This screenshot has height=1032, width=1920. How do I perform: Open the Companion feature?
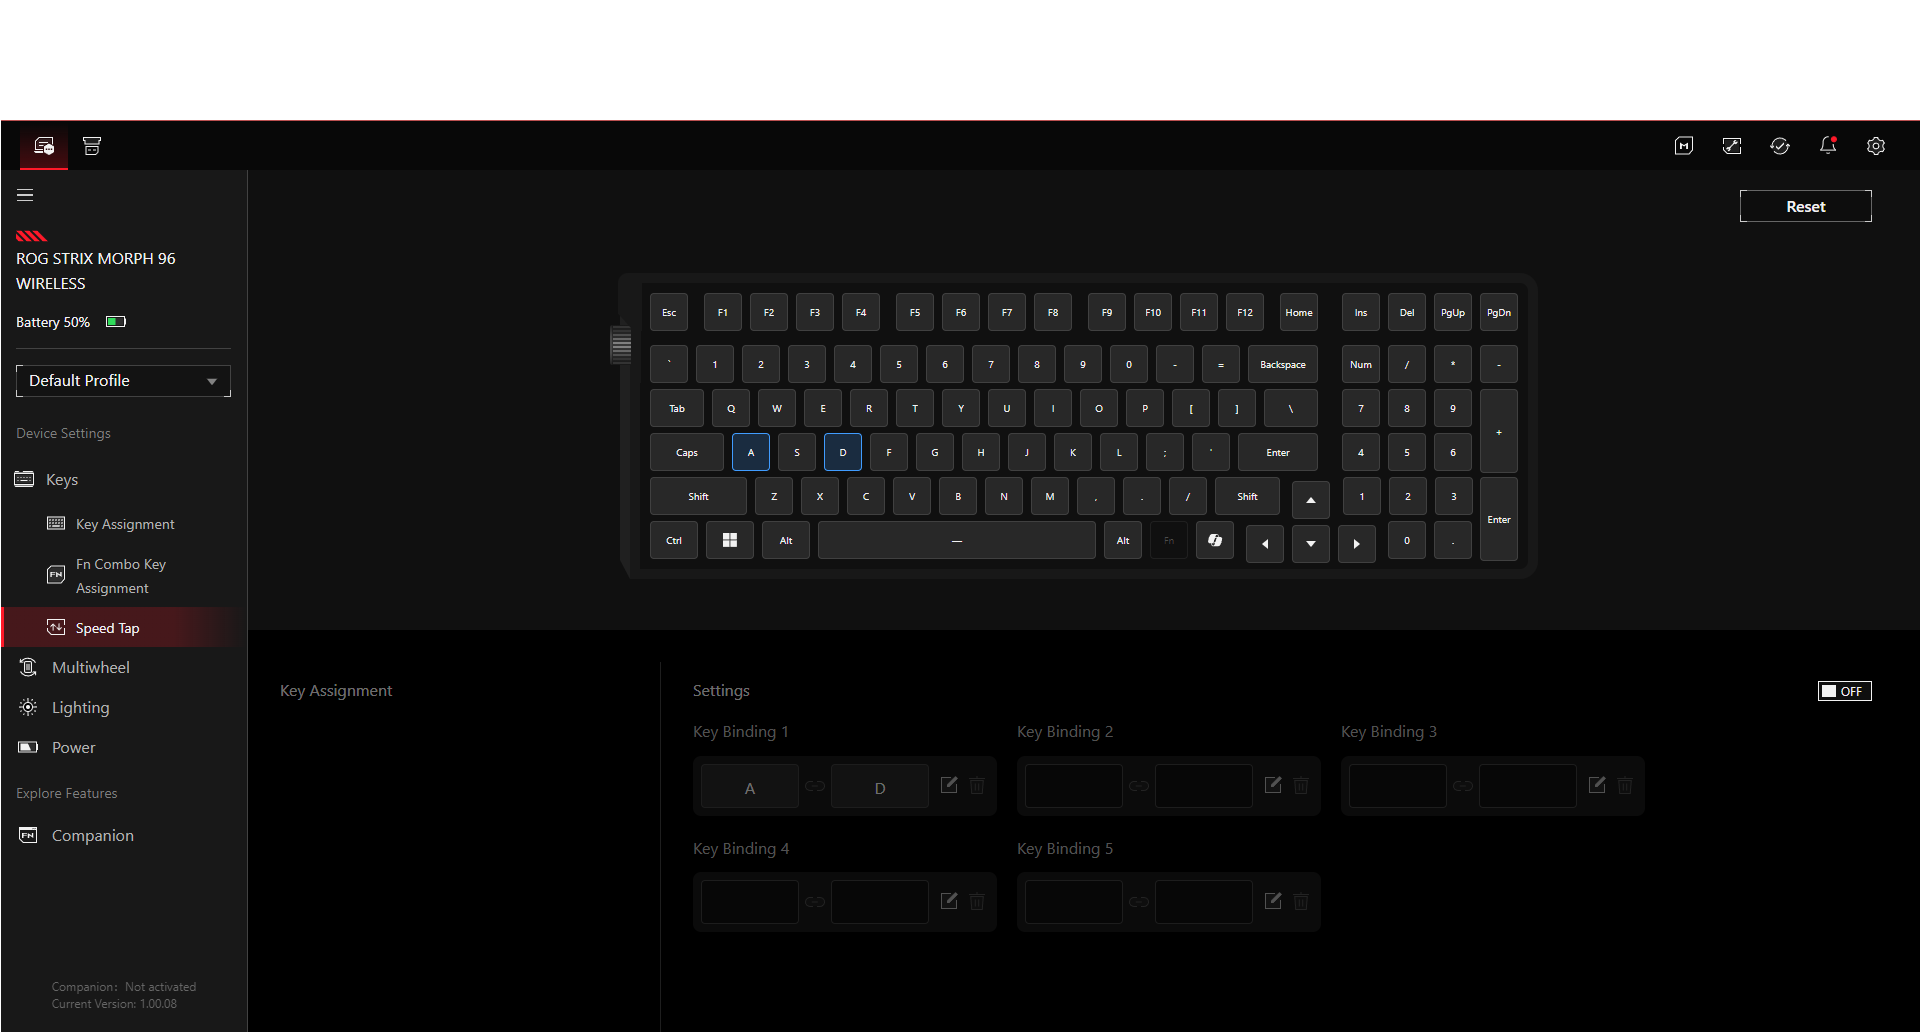[x=93, y=835]
